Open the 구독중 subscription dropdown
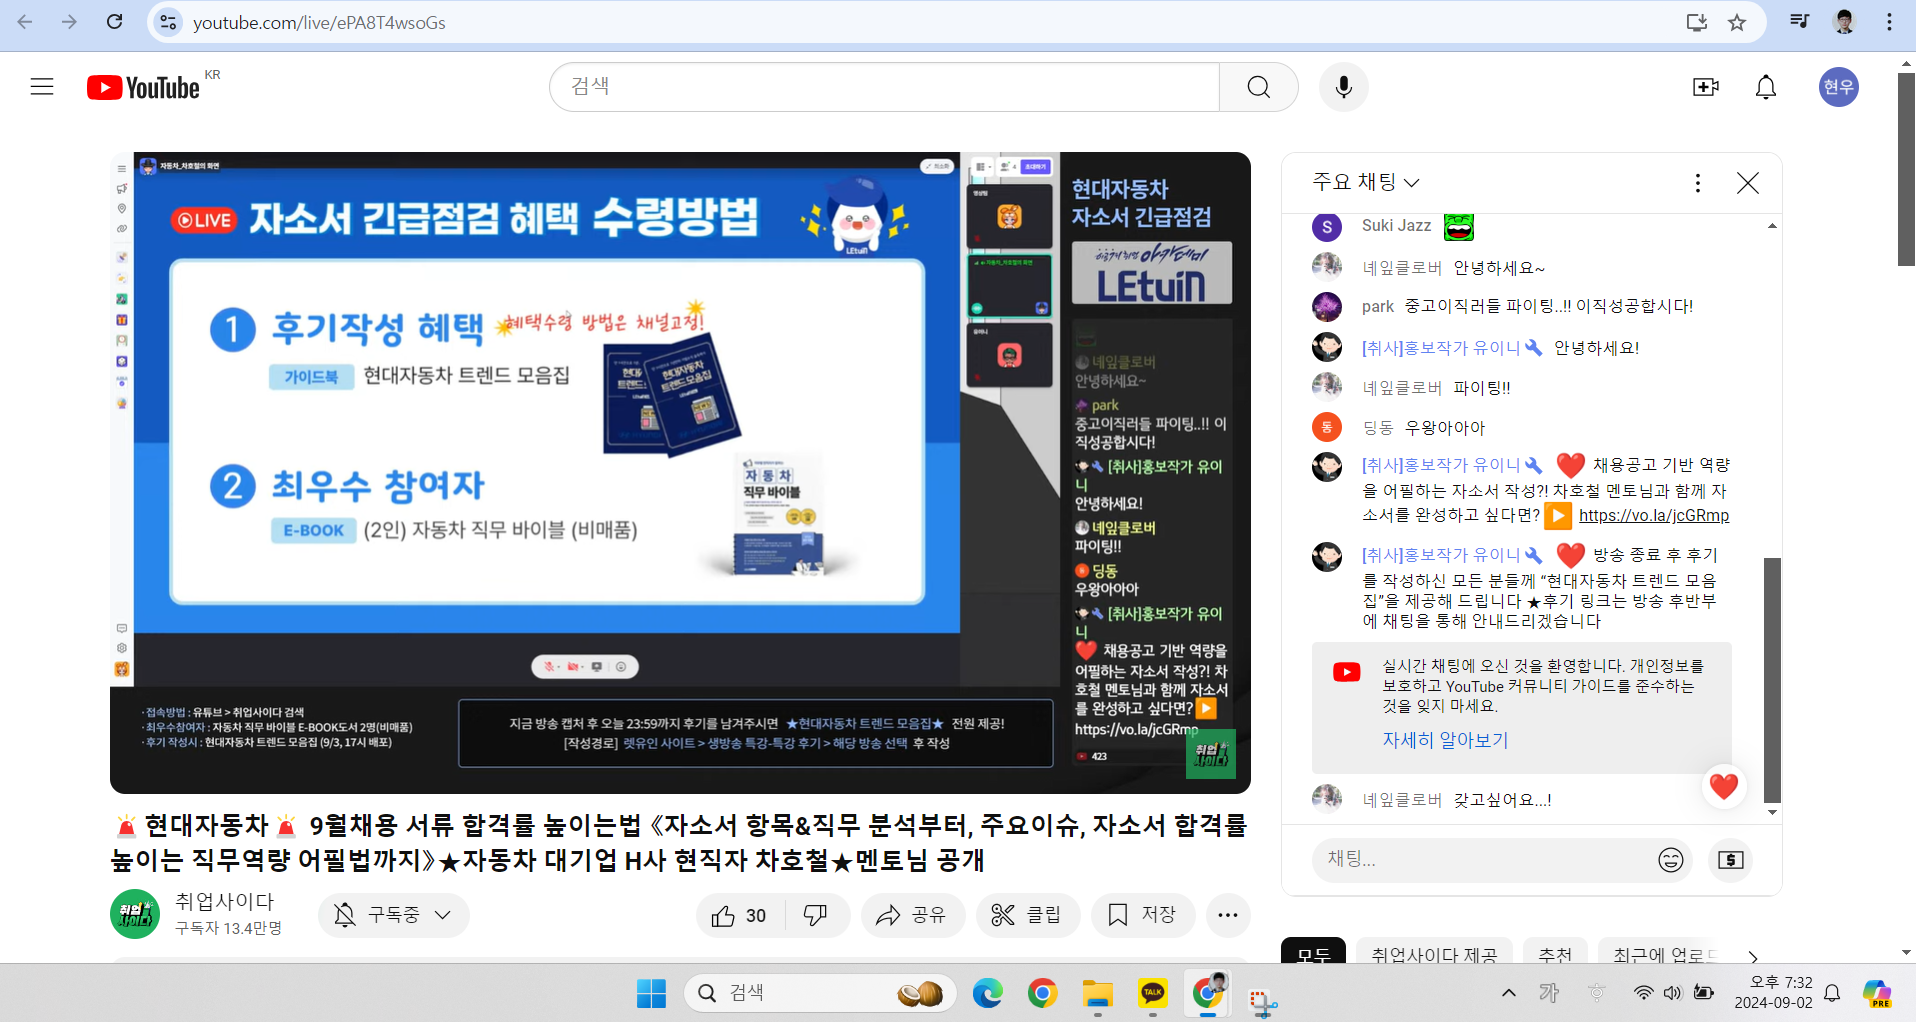Screen dimensions: 1916x1022 [x=394, y=915]
